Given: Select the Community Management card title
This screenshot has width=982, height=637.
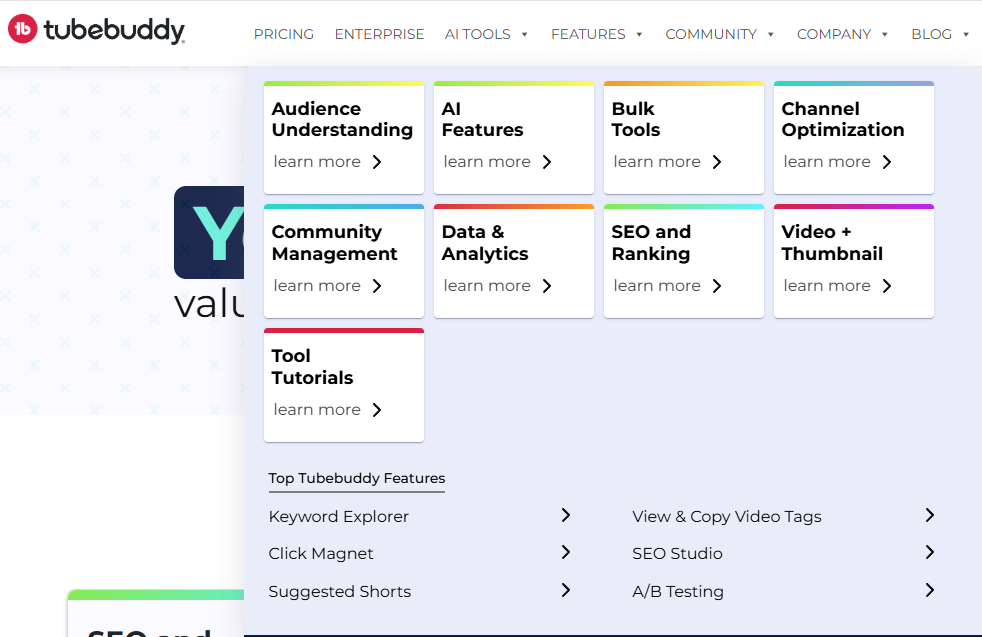Looking at the screenshot, I should (x=334, y=242).
